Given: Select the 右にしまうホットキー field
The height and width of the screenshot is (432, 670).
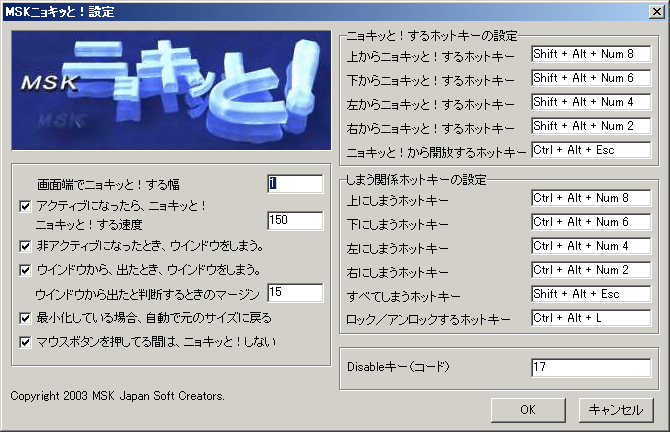Looking at the screenshot, I should coord(591,270).
